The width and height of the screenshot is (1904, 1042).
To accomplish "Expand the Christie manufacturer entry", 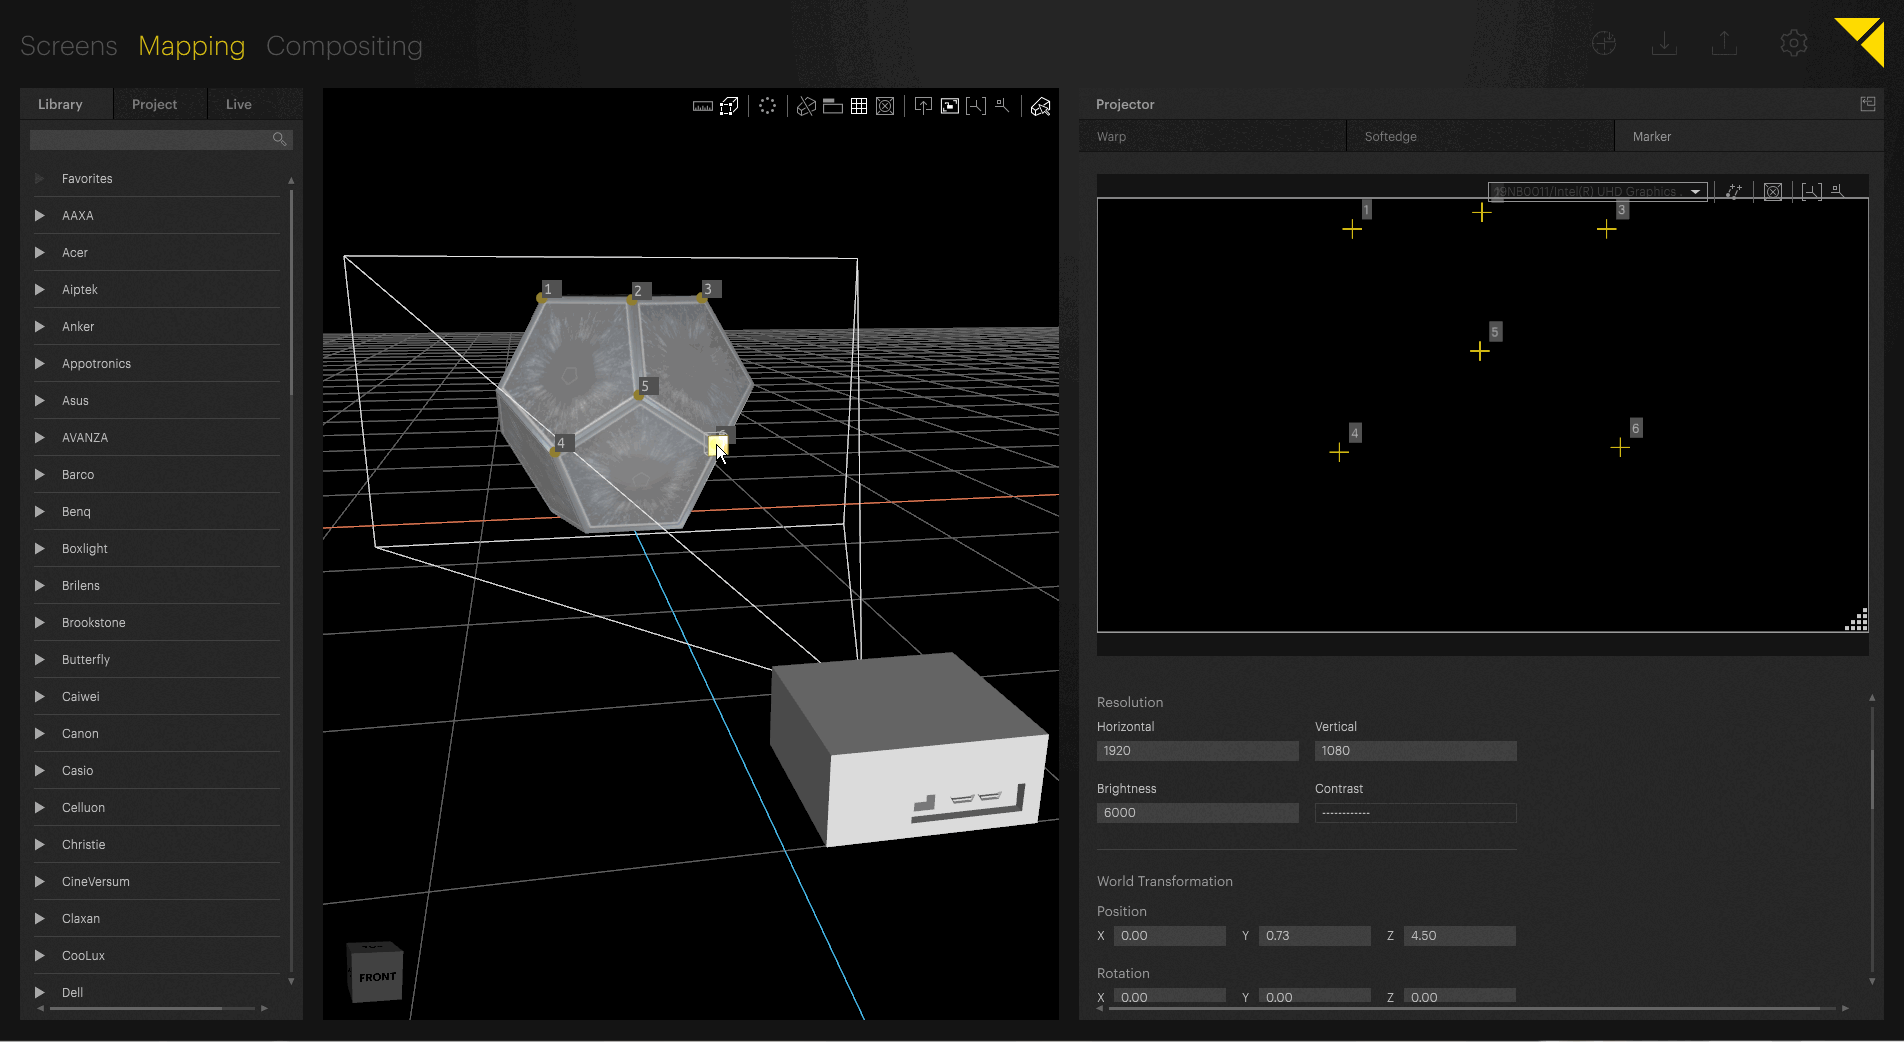I will 40,844.
